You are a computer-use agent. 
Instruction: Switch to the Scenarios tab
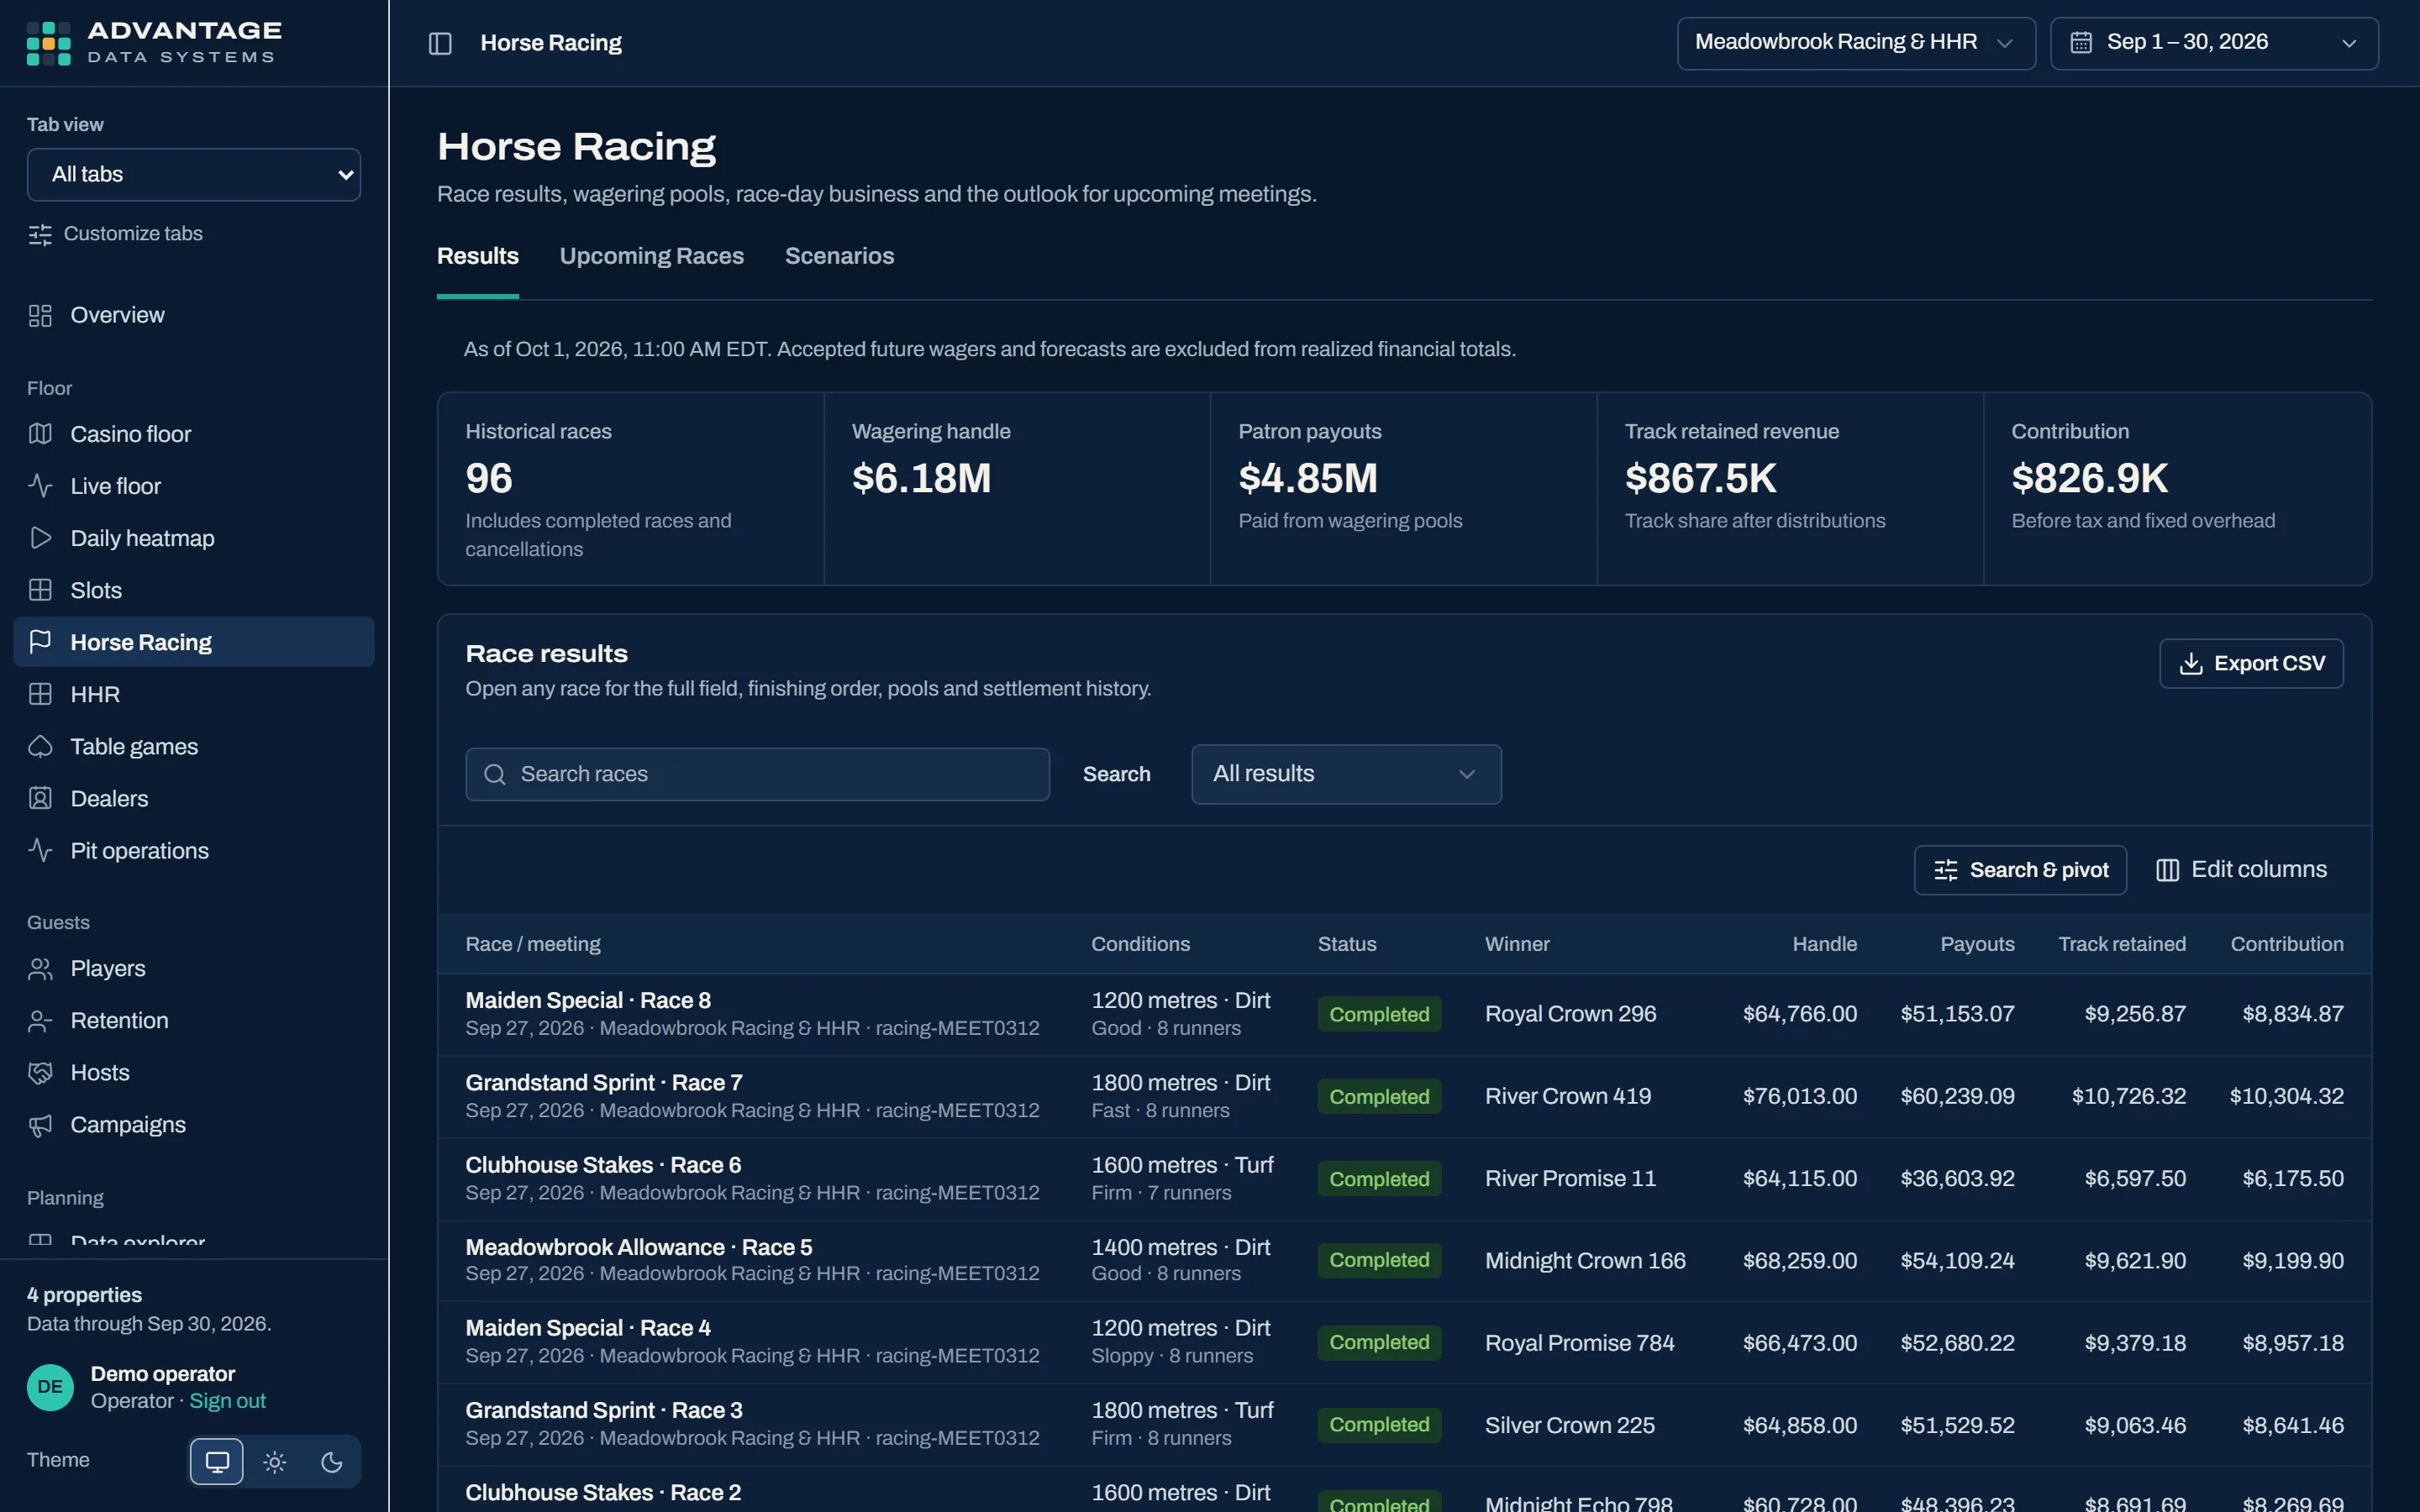click(x=840, y=256)
